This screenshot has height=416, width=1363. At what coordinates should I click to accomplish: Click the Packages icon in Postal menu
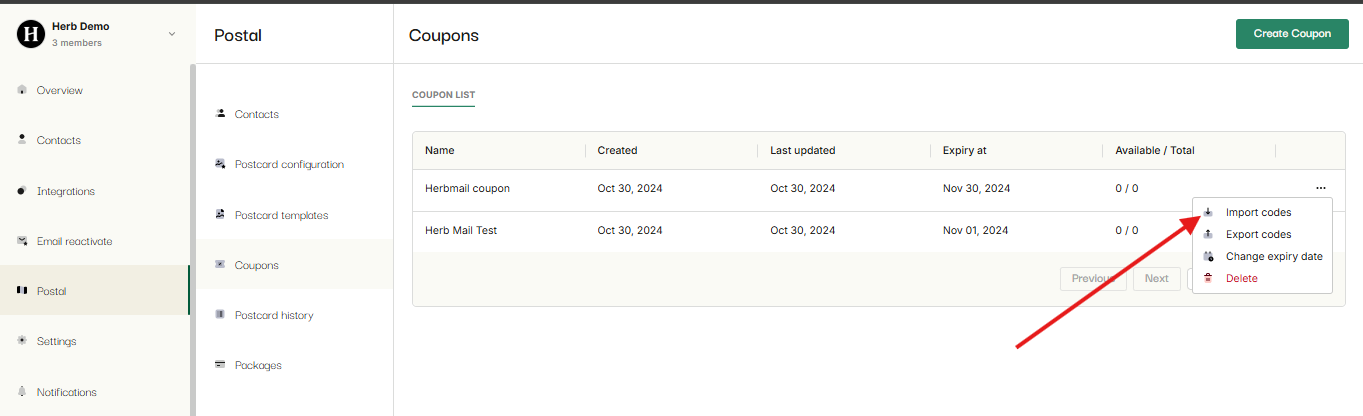[x=220, y=365]
